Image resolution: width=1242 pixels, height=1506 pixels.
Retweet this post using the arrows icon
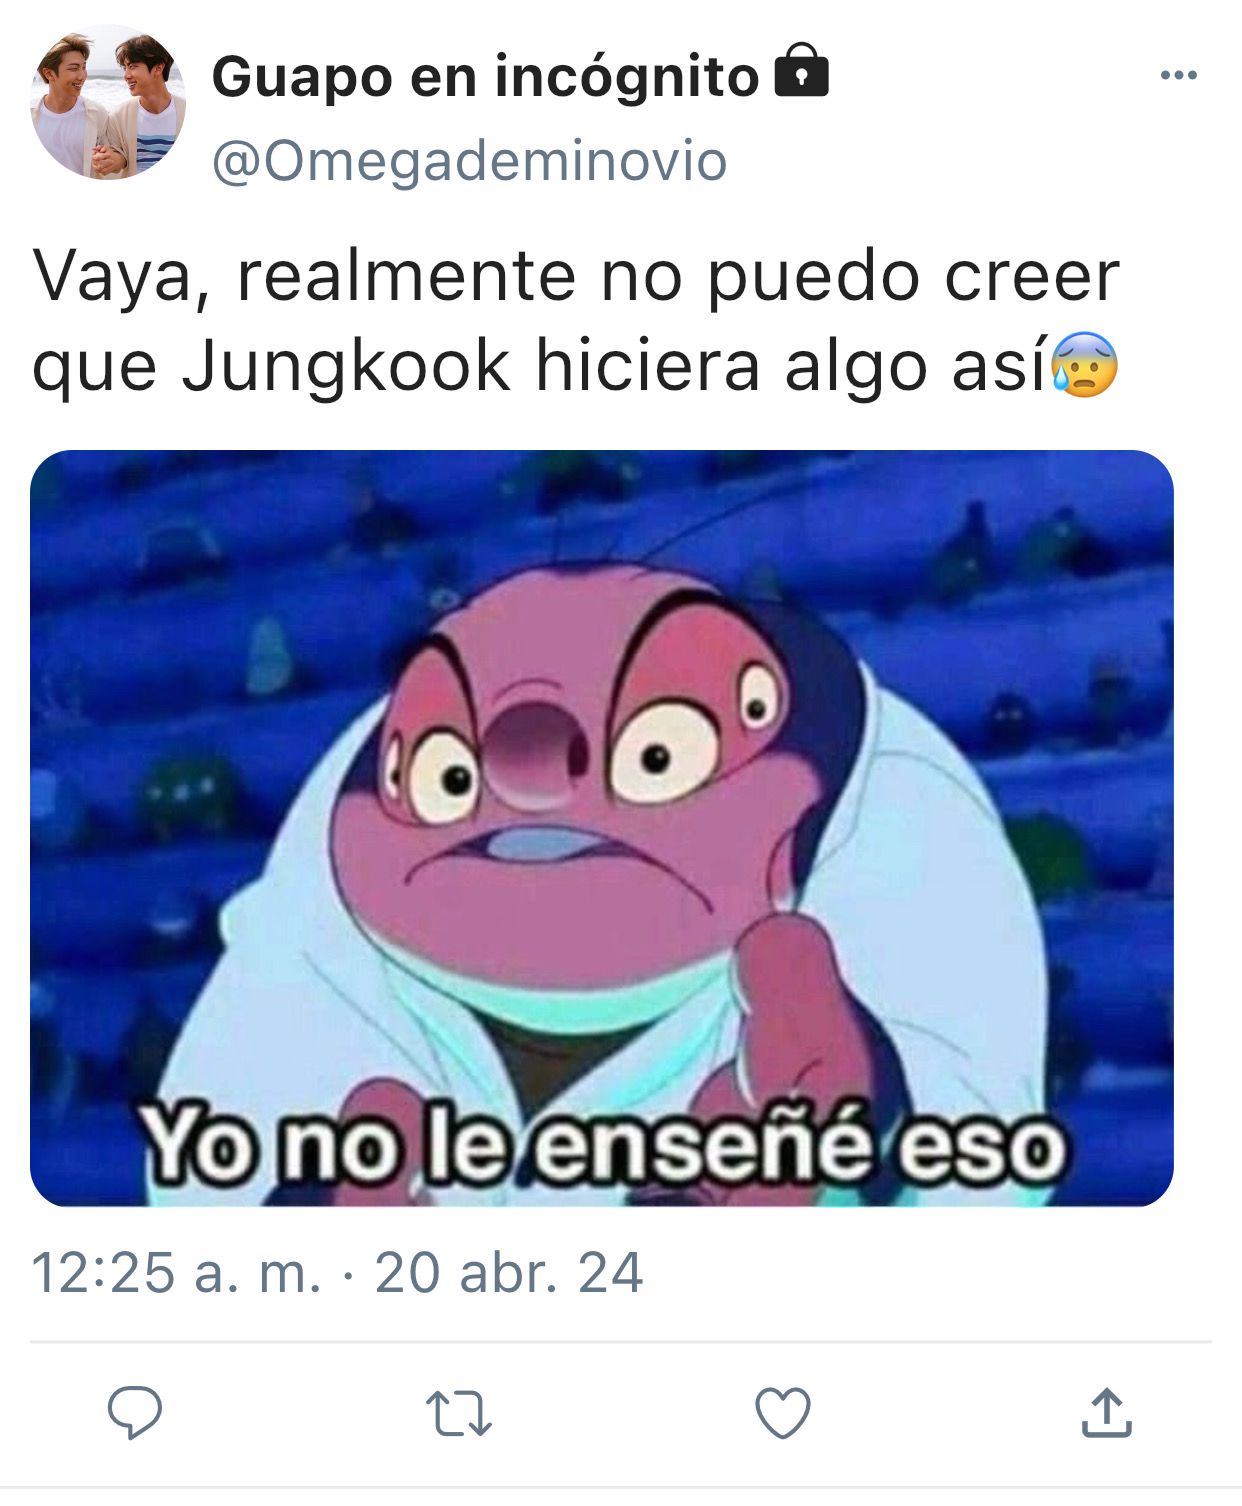(x=459, y=1414)
